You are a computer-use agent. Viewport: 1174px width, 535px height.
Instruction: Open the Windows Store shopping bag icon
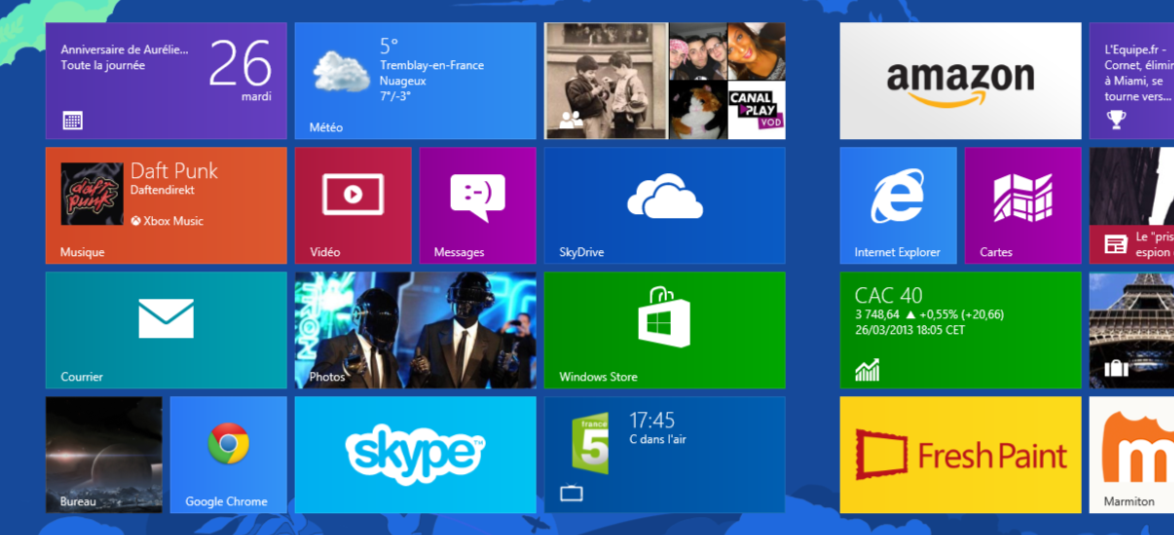click(664, 317)
